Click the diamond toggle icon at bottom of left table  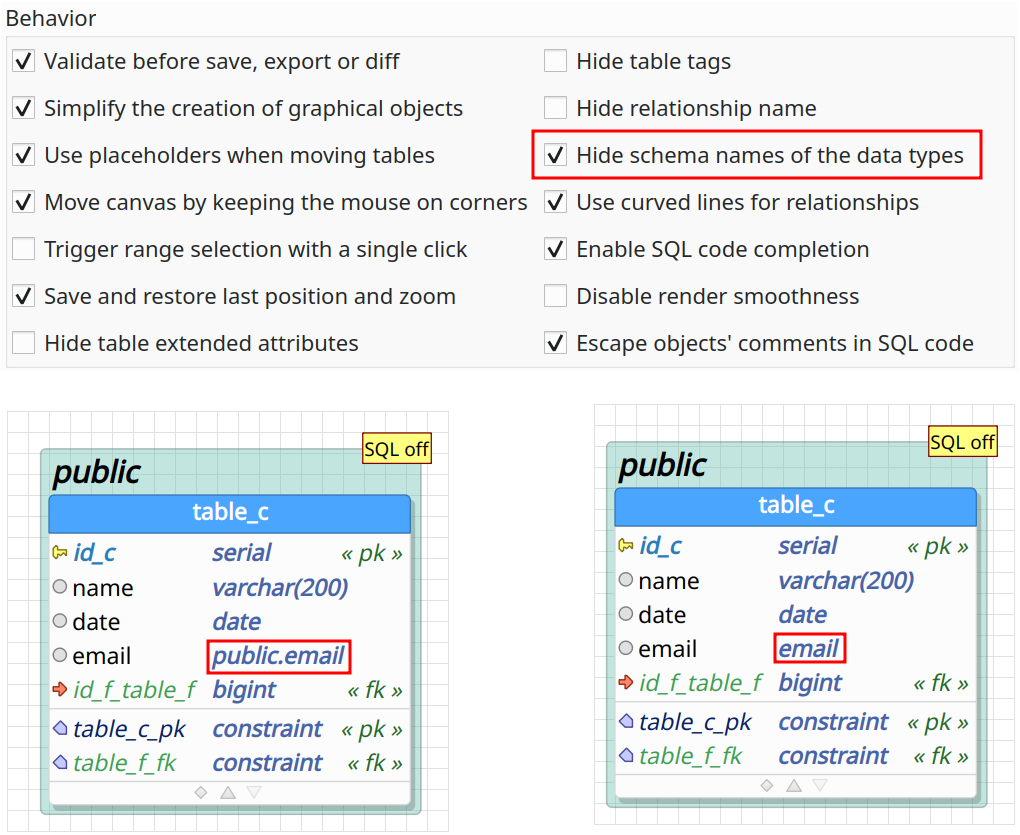pos(201,792)
